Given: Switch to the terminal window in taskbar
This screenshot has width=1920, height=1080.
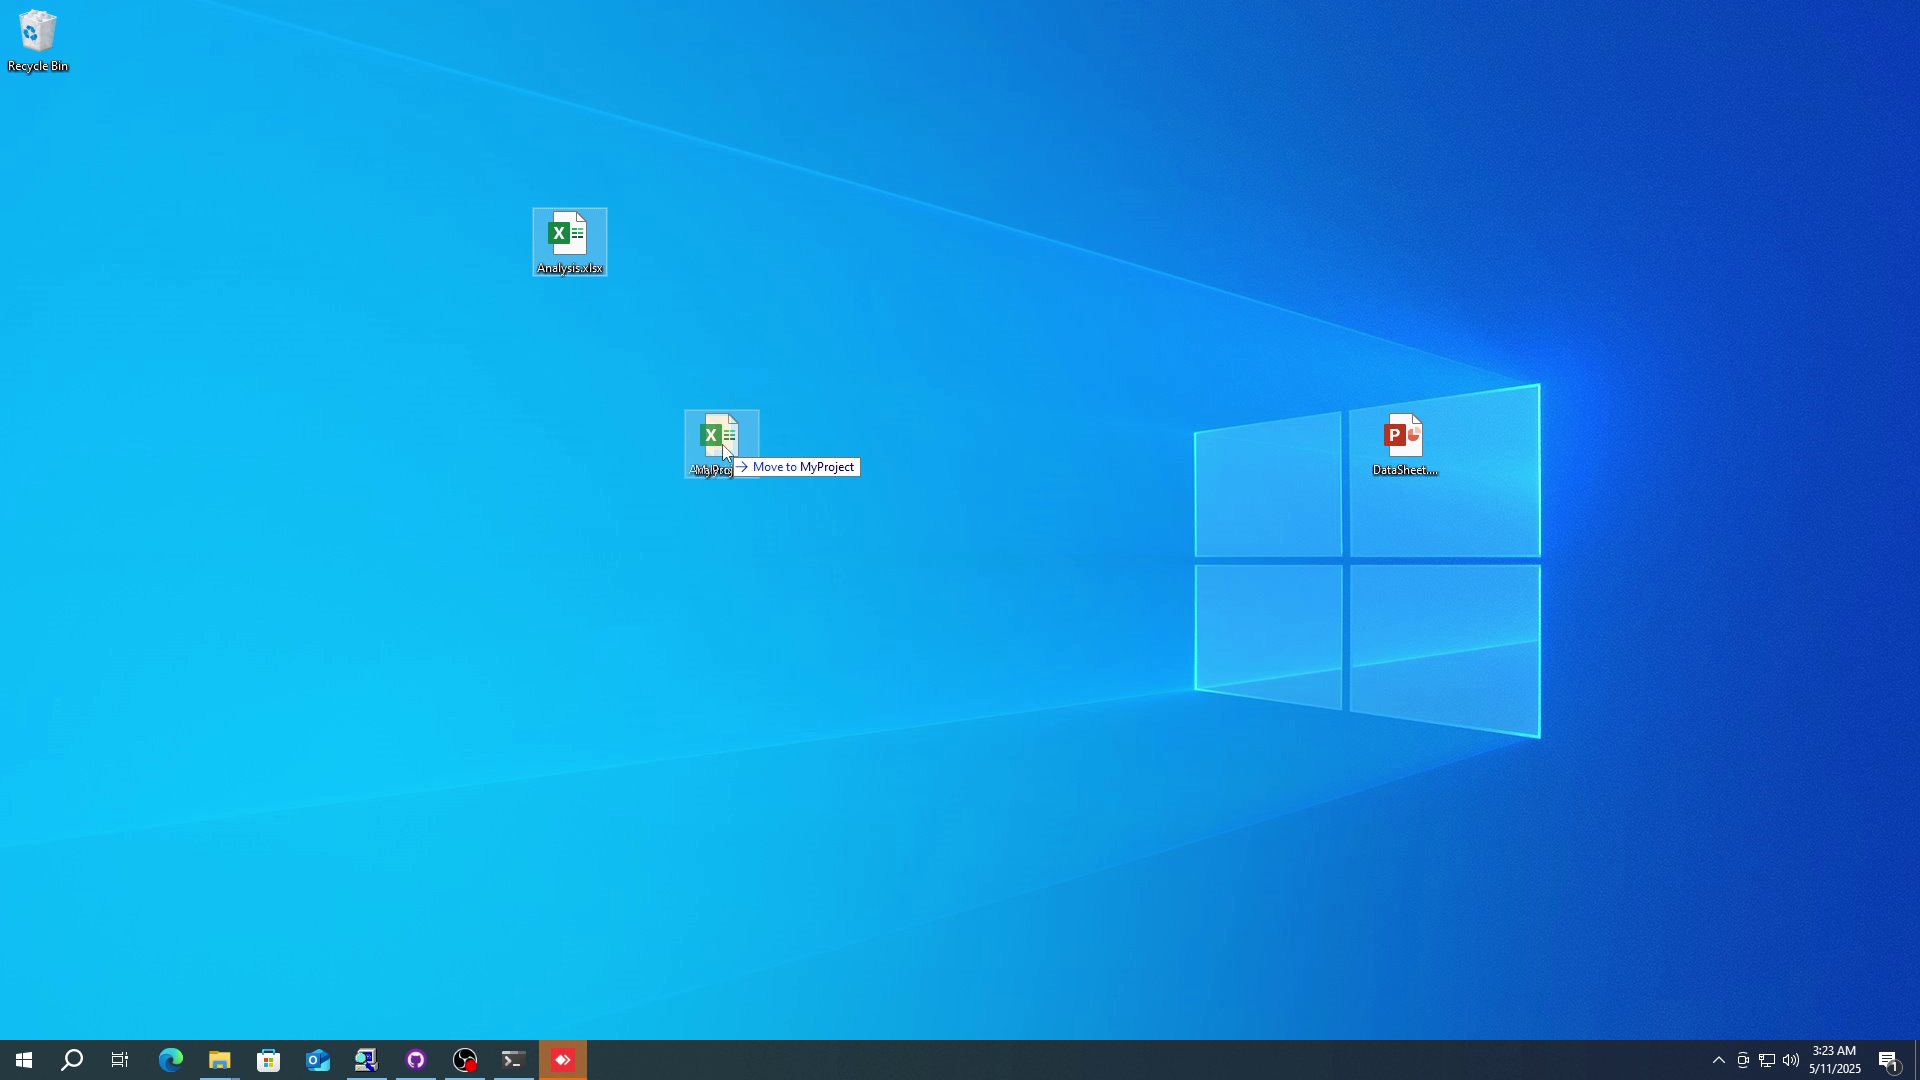Looking at the screenshot, I should click(514, 1060).
